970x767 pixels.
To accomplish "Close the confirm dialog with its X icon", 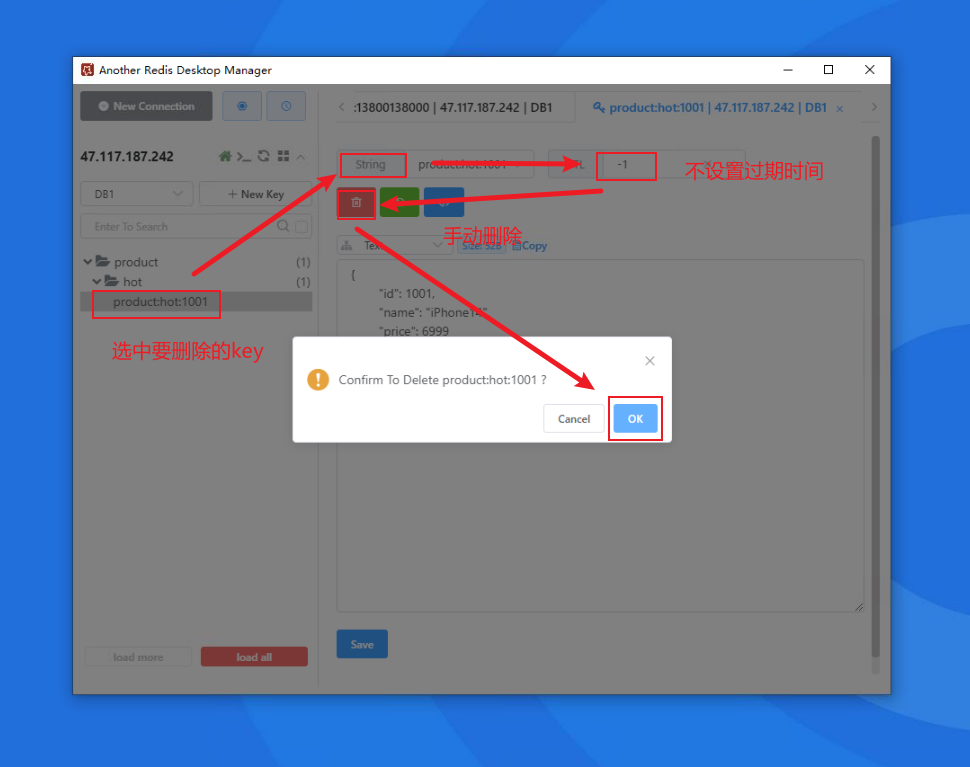I will (650, 361).
